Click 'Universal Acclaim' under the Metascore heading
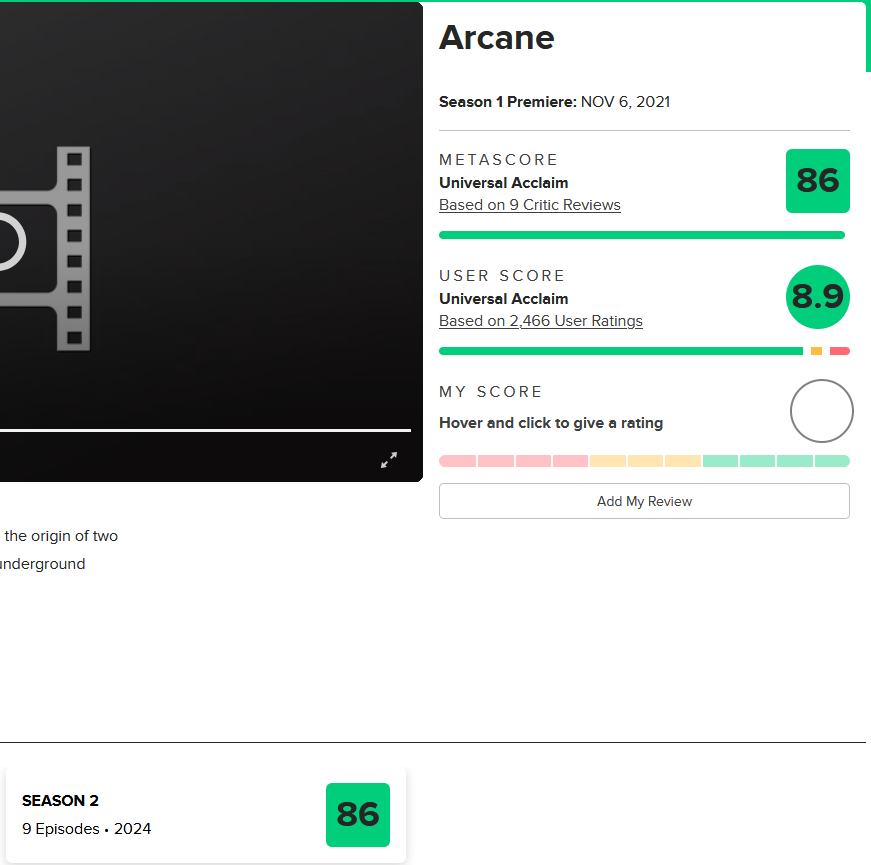The width and height of the screenshot is (871, 865). coord(503,183)
